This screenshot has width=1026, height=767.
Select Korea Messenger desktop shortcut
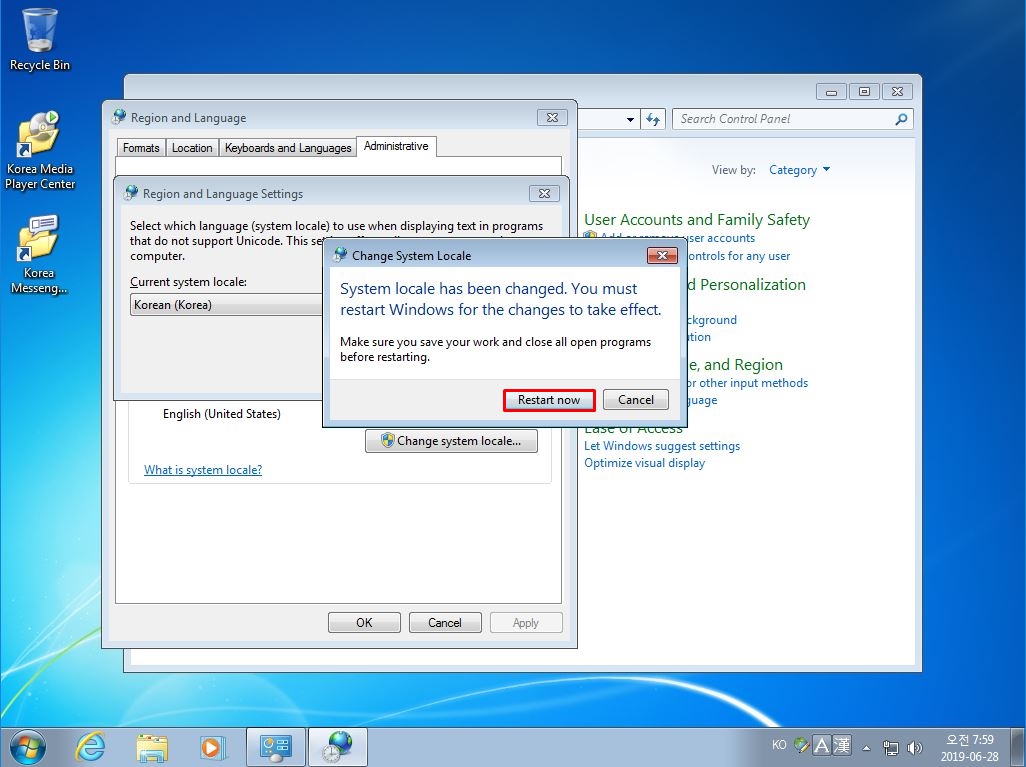[x=39, y=255]
